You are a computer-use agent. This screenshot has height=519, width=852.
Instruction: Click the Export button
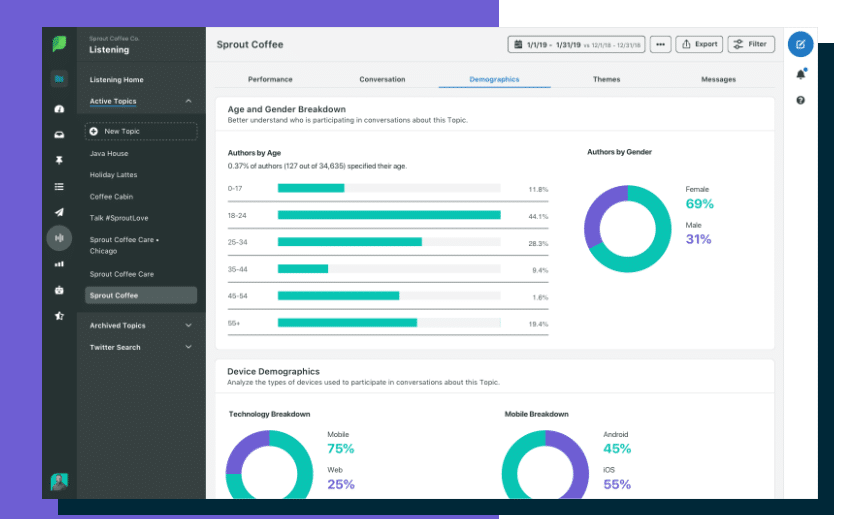click(699, 45)
